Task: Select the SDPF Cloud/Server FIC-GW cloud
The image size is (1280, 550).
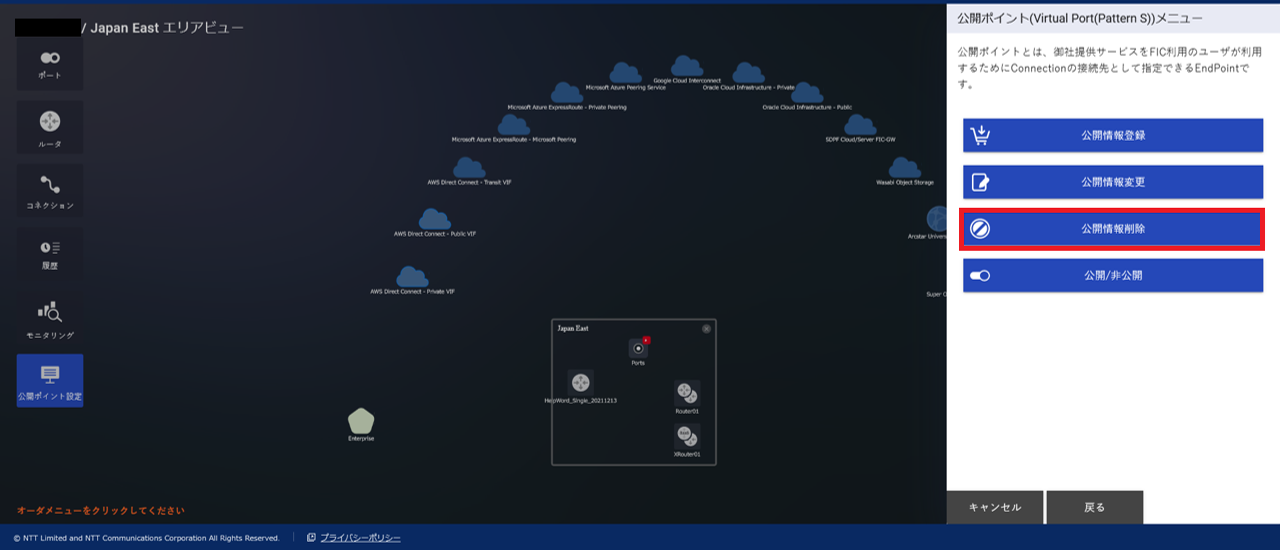Action: [x=860, y=125]
